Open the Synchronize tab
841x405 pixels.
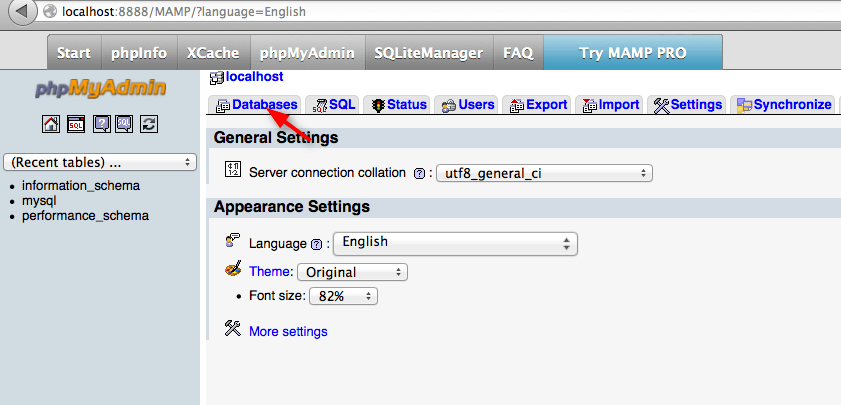point(783,105)
